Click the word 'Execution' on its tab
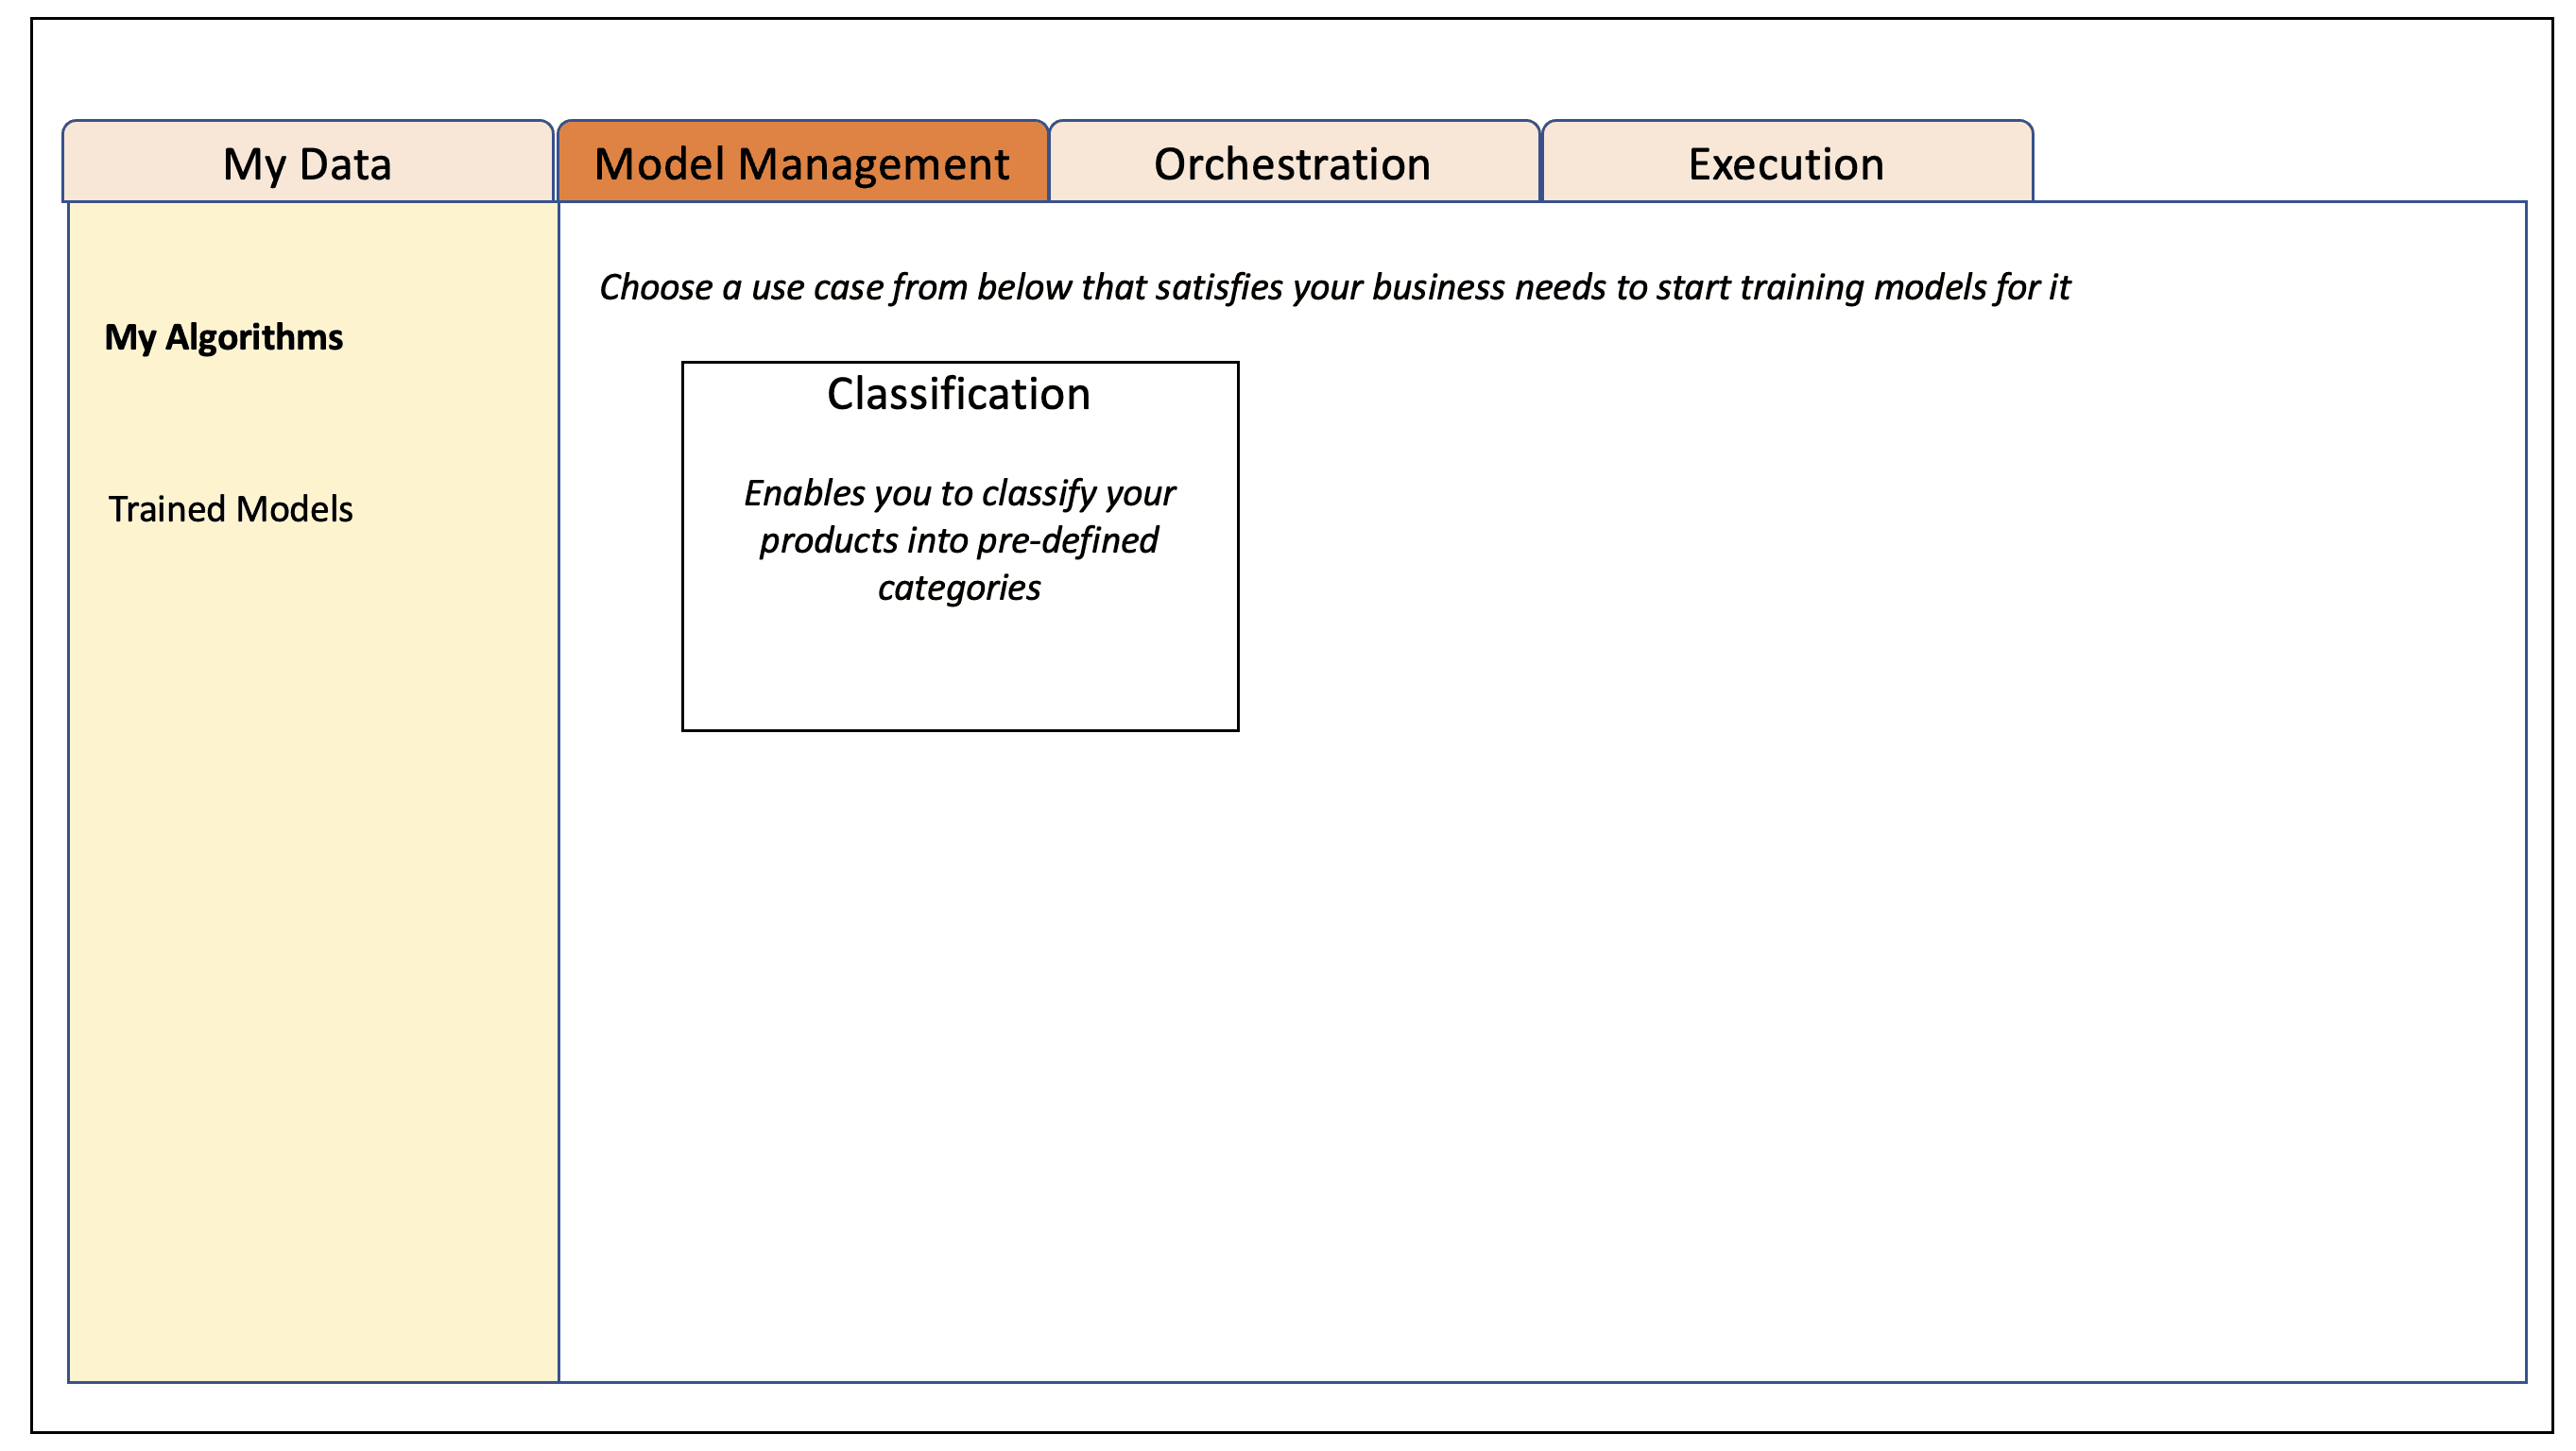 tap(1786, 164)
